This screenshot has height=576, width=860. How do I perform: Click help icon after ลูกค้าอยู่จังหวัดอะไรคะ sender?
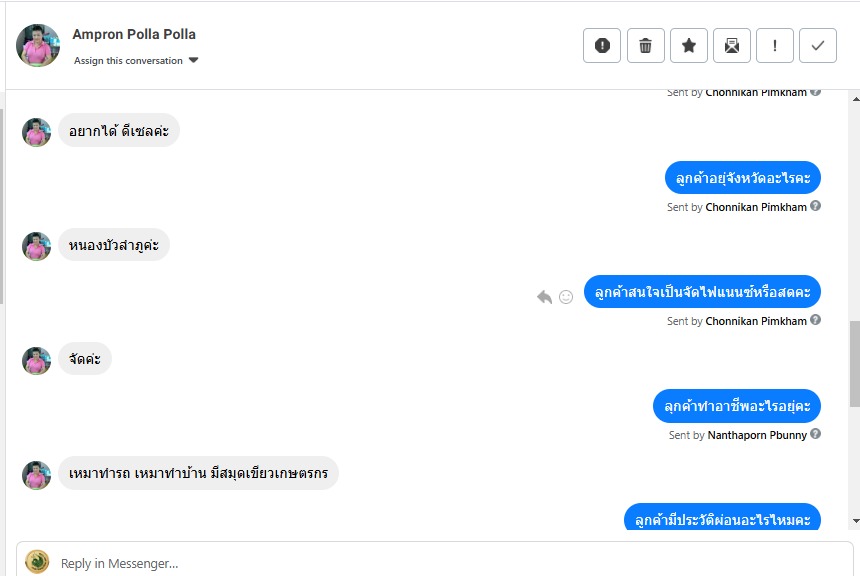[x=816, y=207]
